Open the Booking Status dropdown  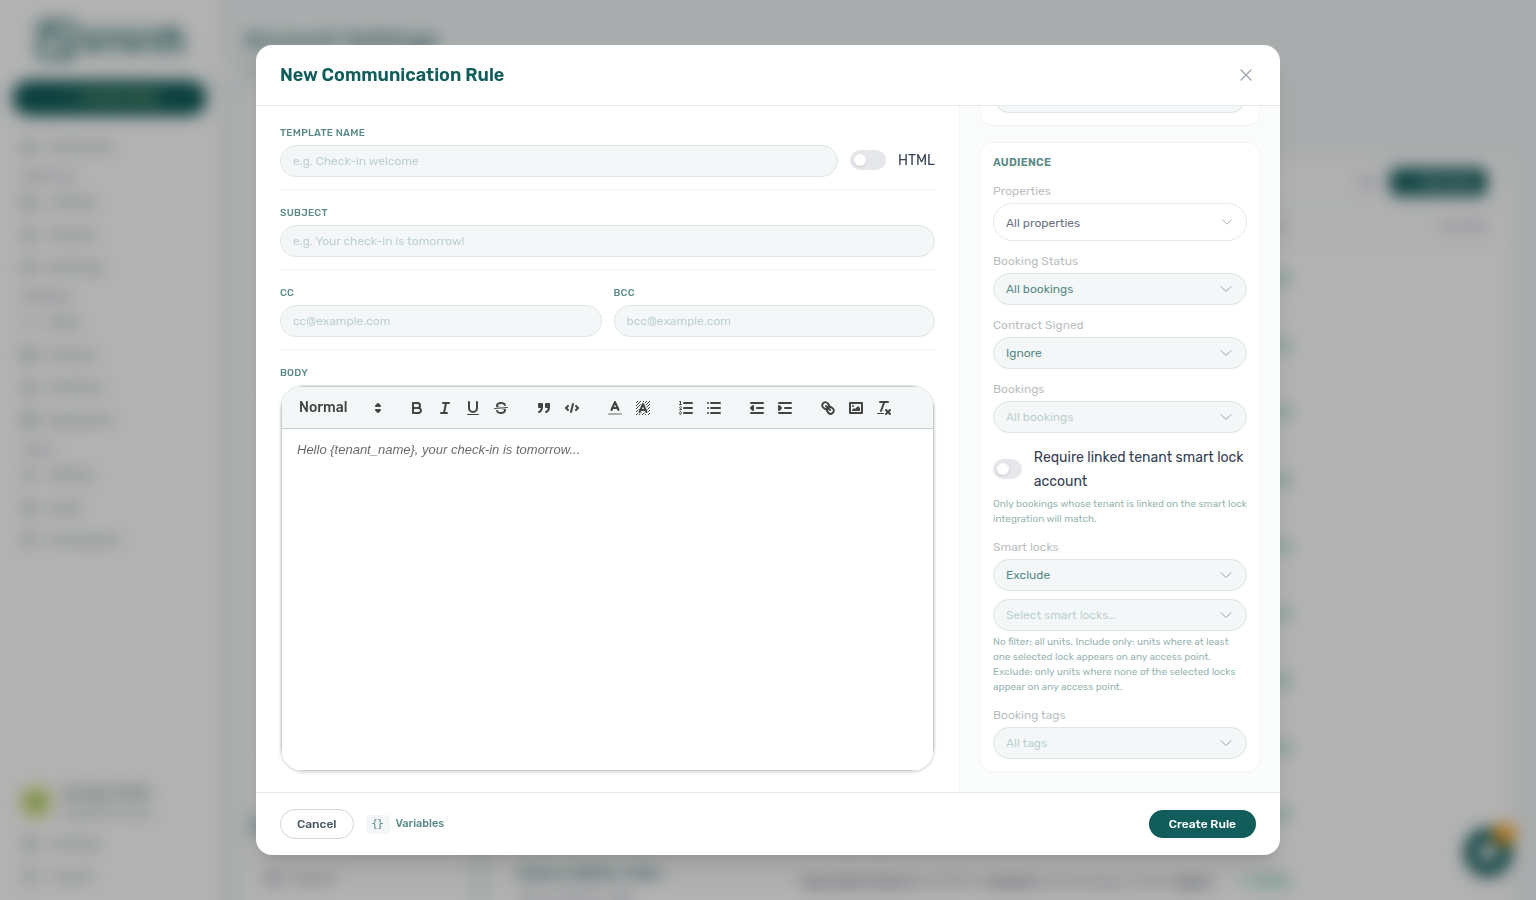(x=1120, y=289)
